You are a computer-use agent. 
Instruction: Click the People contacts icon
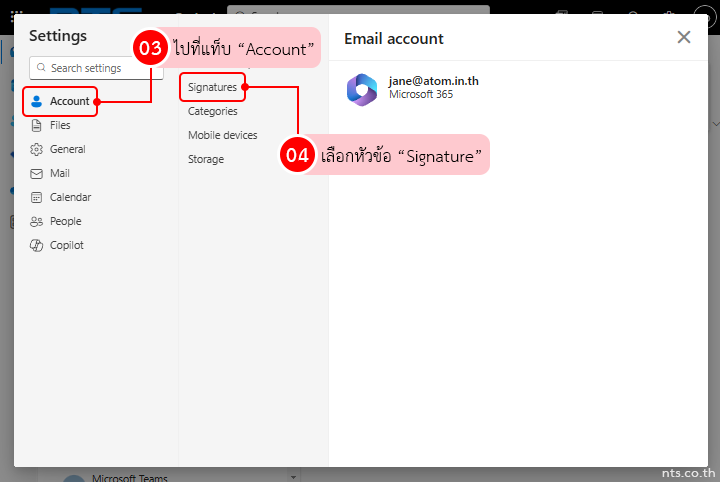[x=36, y=222]
